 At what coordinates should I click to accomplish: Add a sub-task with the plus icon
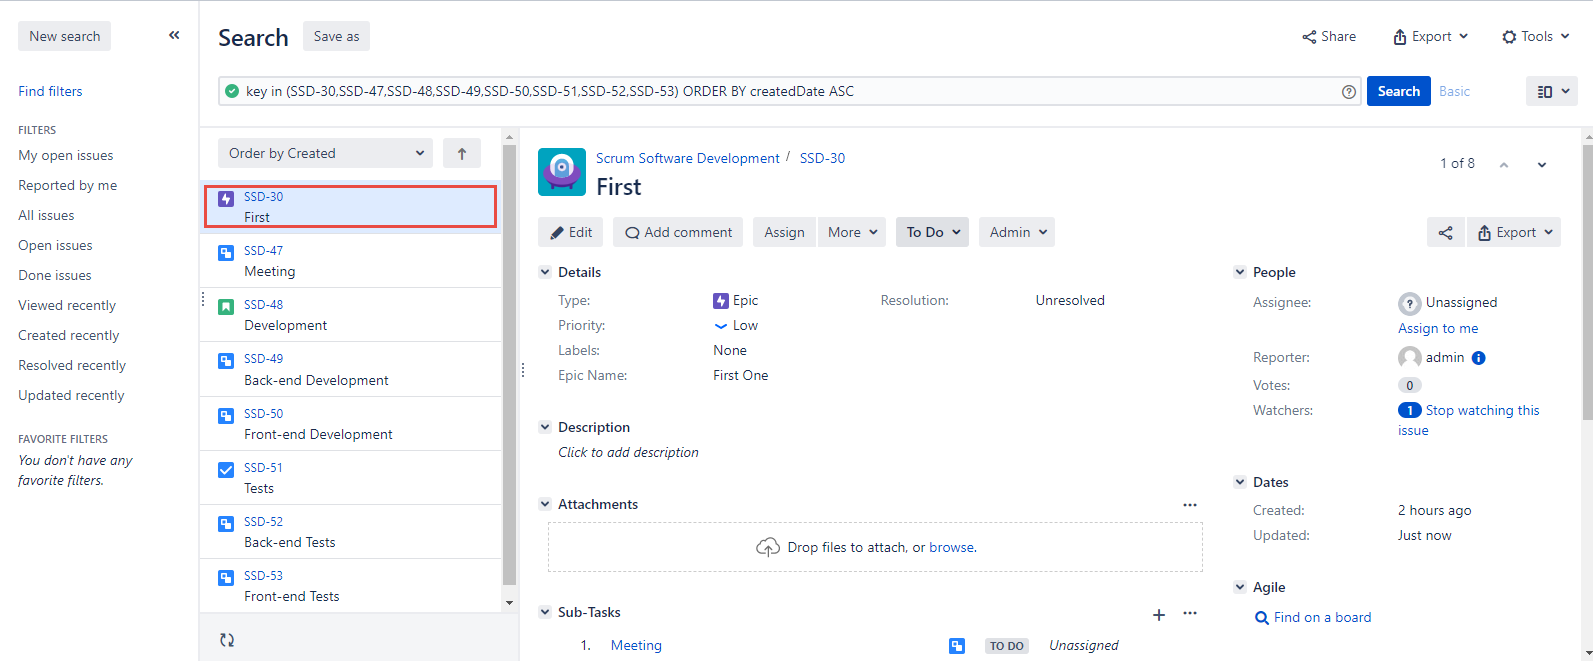point(1158,614)
